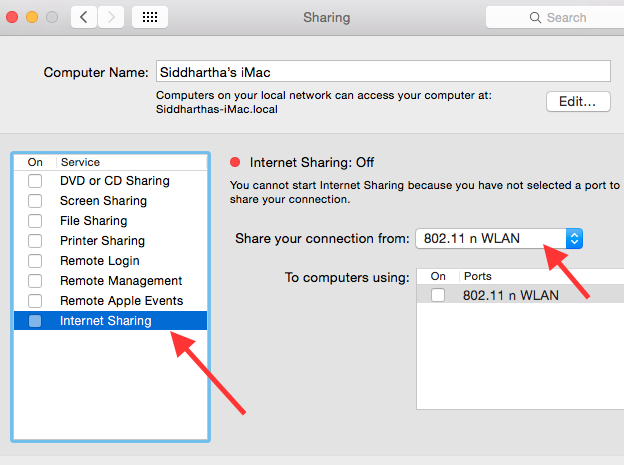Click the Computer Name text field
Viewport: 624px width, 465px height.
point(382,72)
